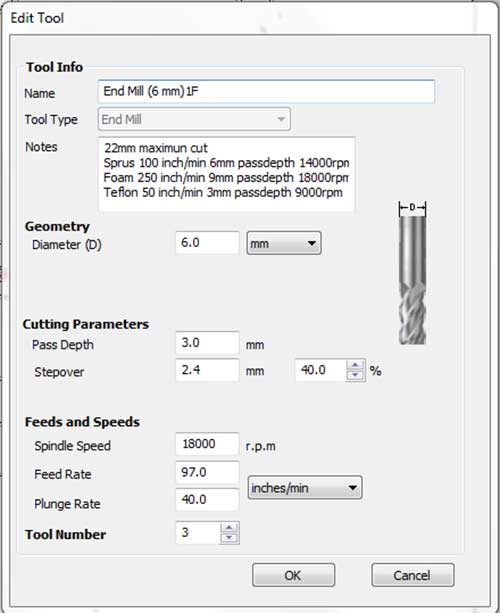Select the Name field text box
The height and width of the screenshot is (613, 500).
266,91
